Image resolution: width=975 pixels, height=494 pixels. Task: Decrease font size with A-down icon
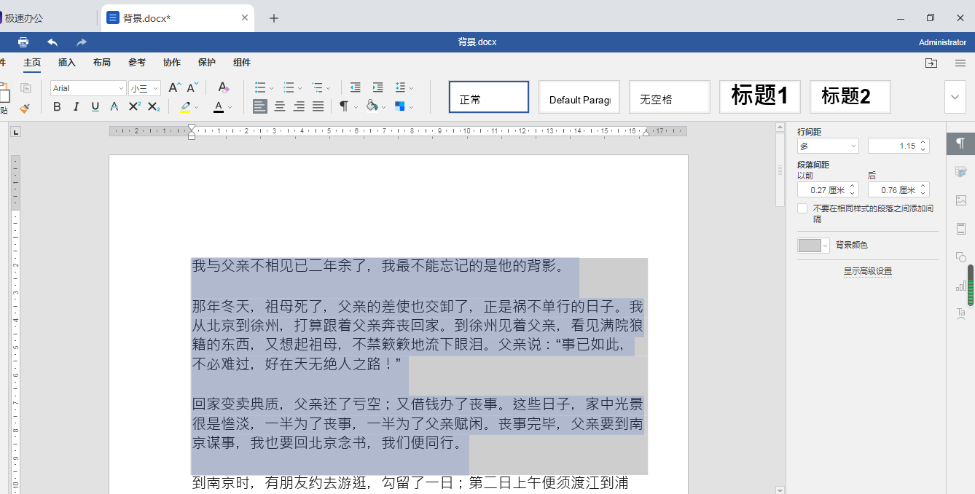193,88
